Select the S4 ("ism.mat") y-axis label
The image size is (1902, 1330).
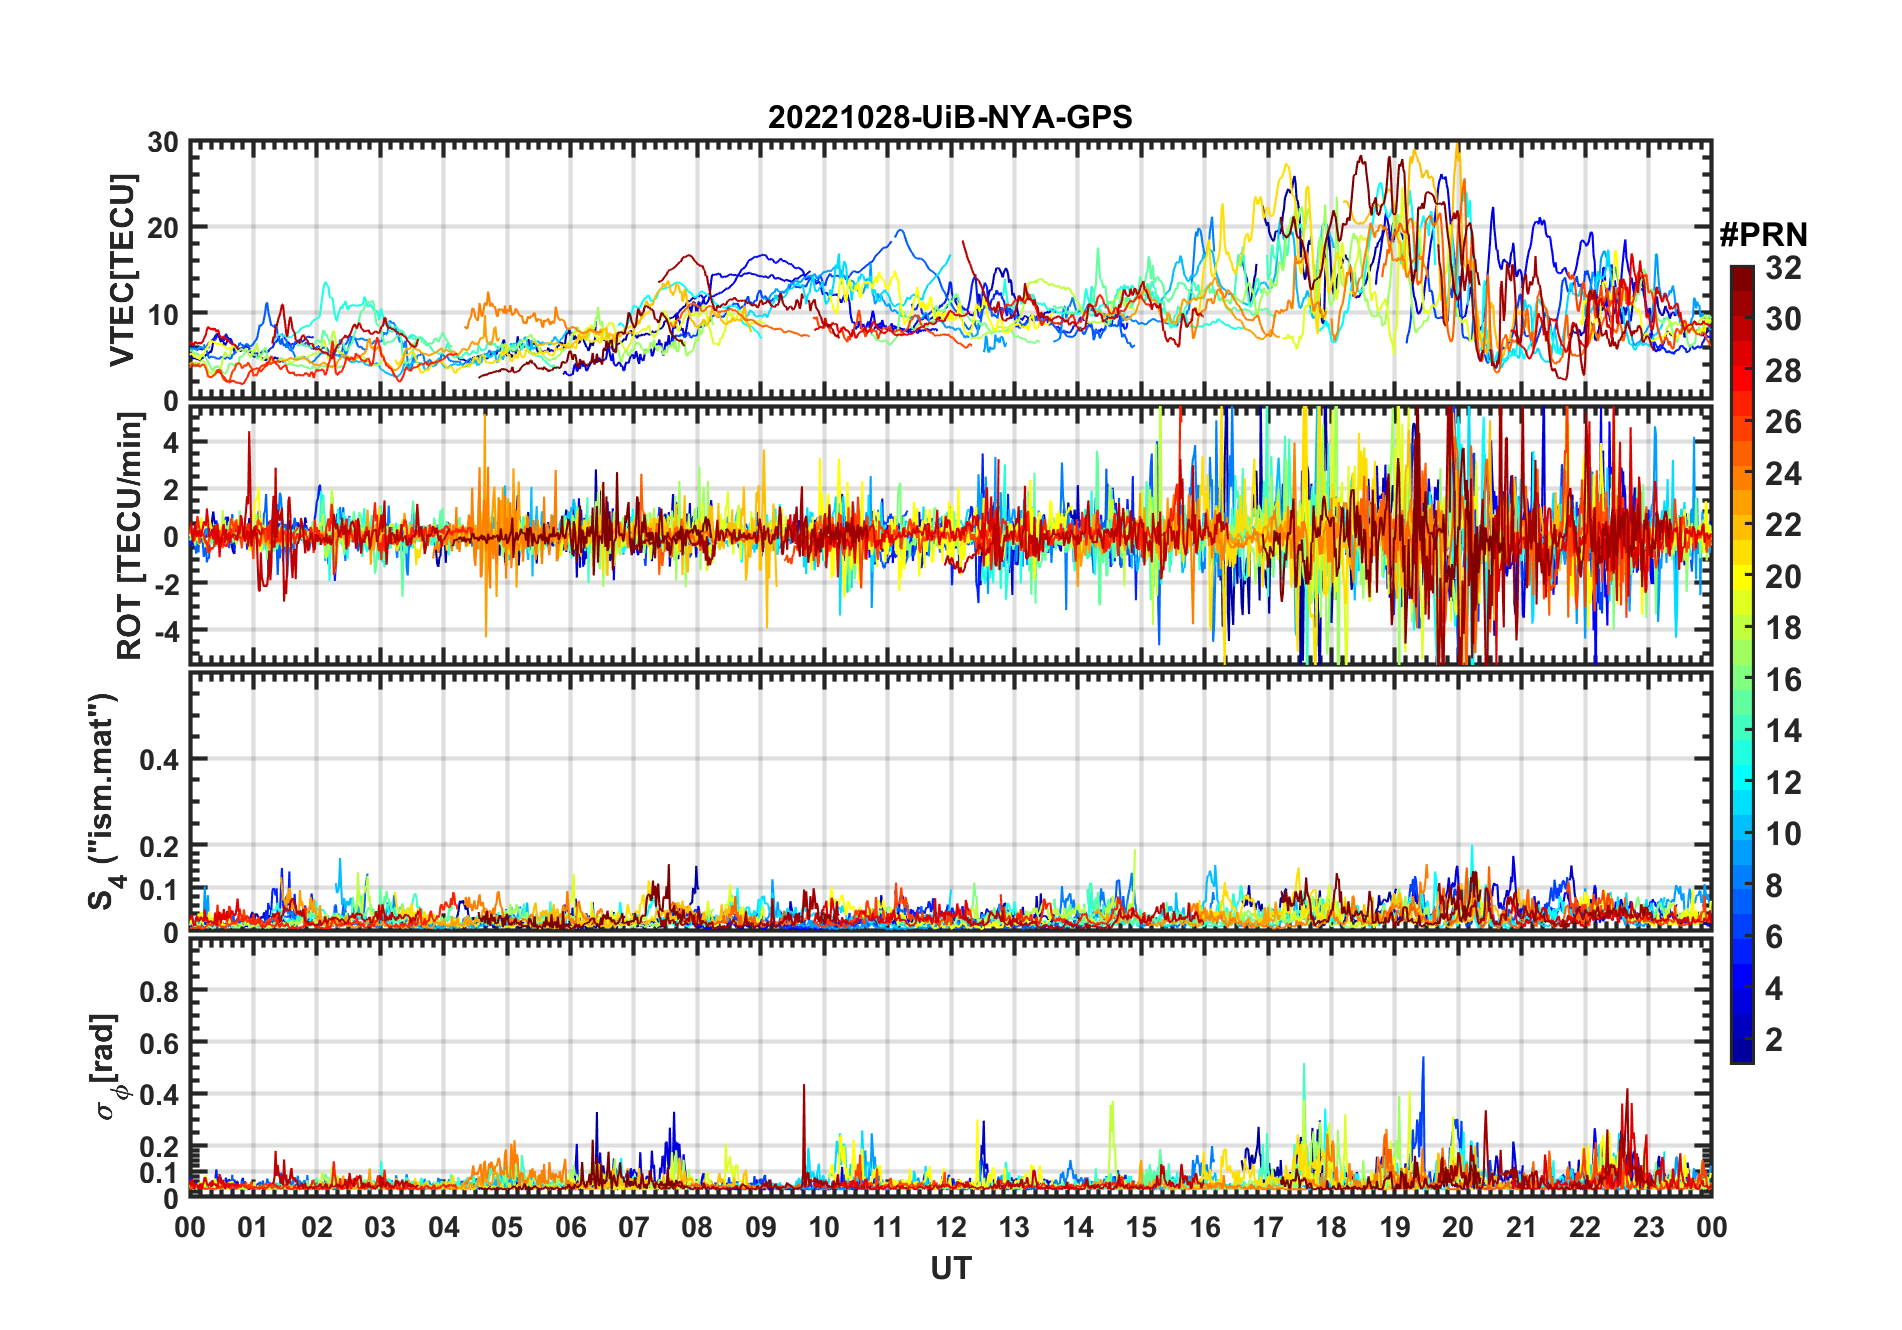[x=104, y=802]
